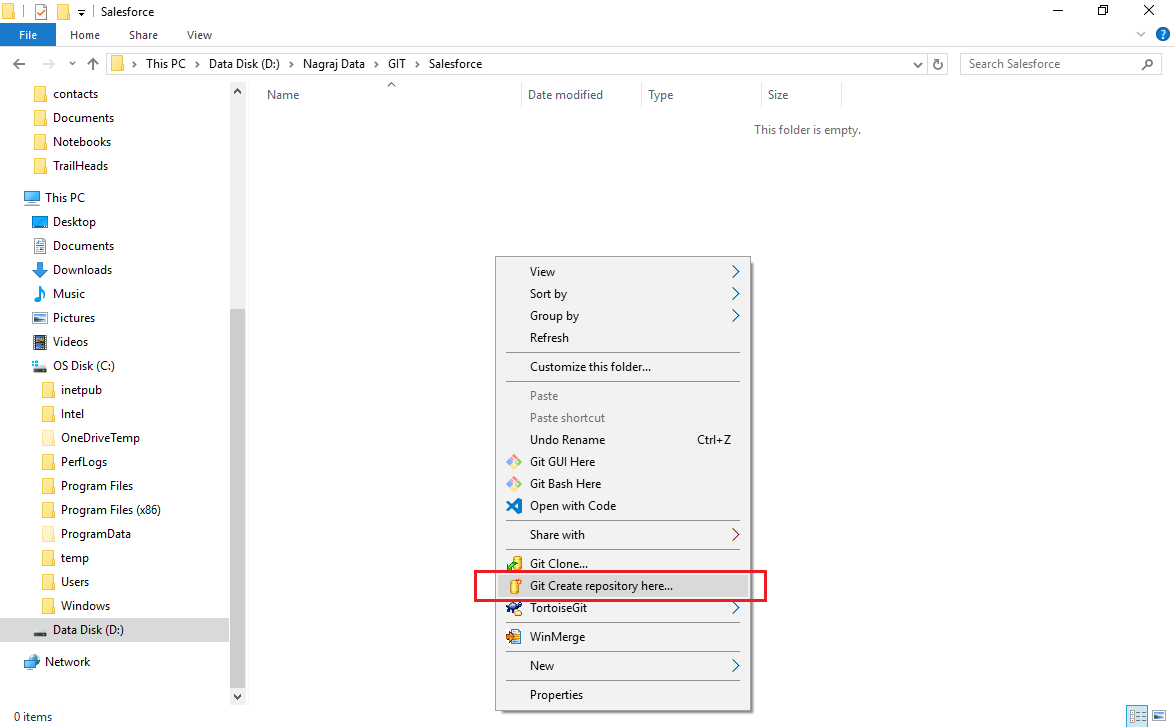
Task: Click GIT in the address breadcrumb
Action: [x=397, y=64]
